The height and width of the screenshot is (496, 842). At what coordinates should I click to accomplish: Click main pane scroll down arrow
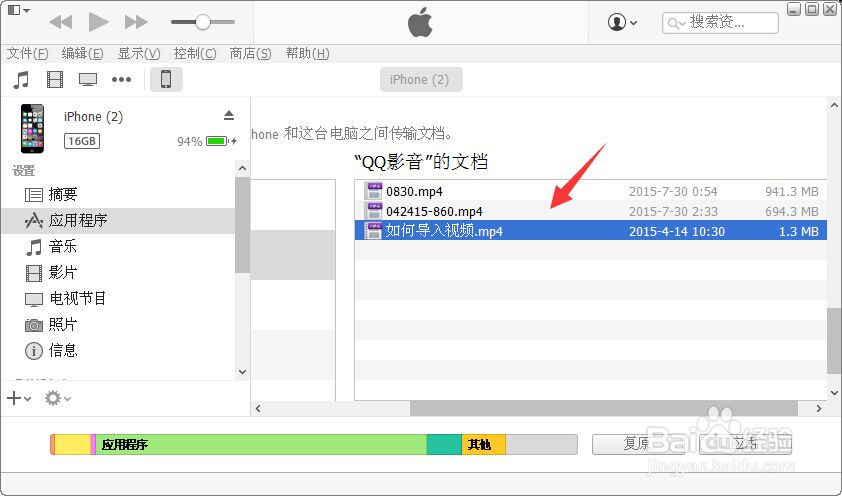[x=834, y=392]
